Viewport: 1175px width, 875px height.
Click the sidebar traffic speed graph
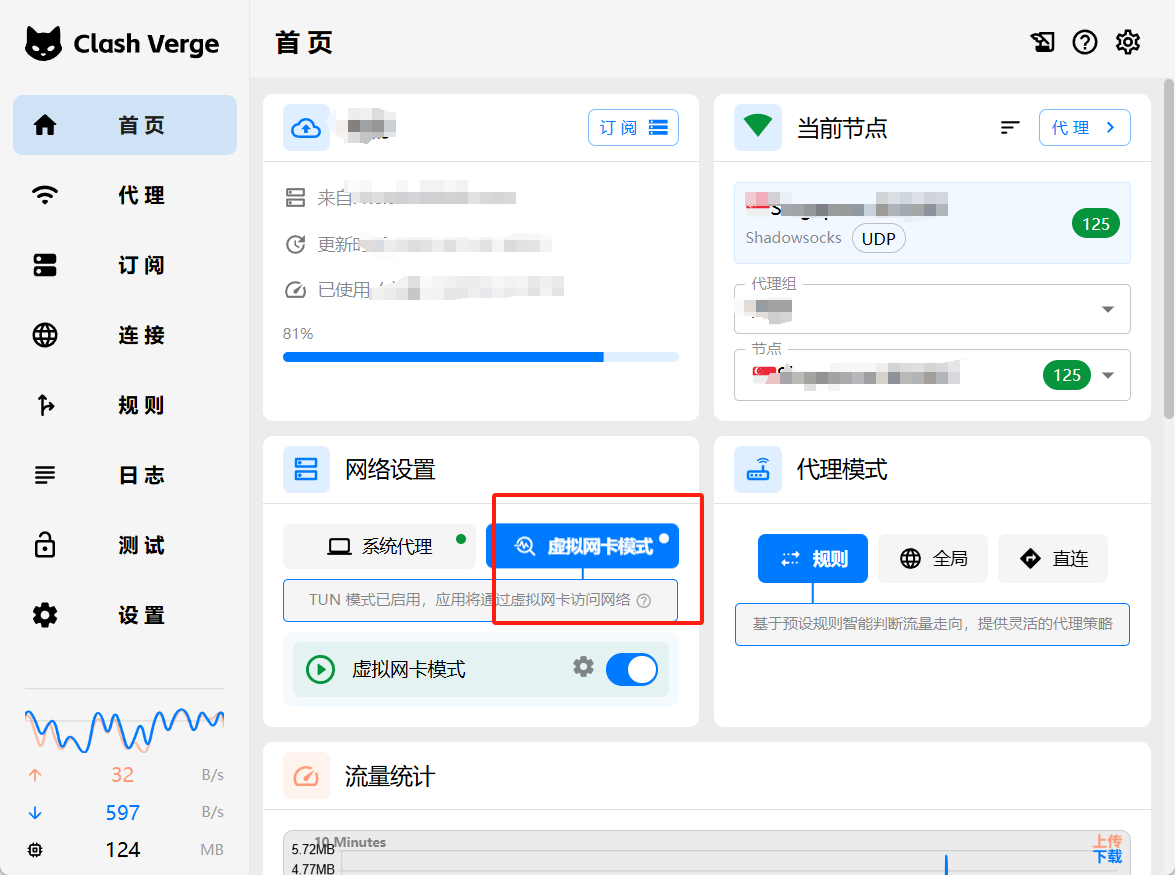click(125, 730)
